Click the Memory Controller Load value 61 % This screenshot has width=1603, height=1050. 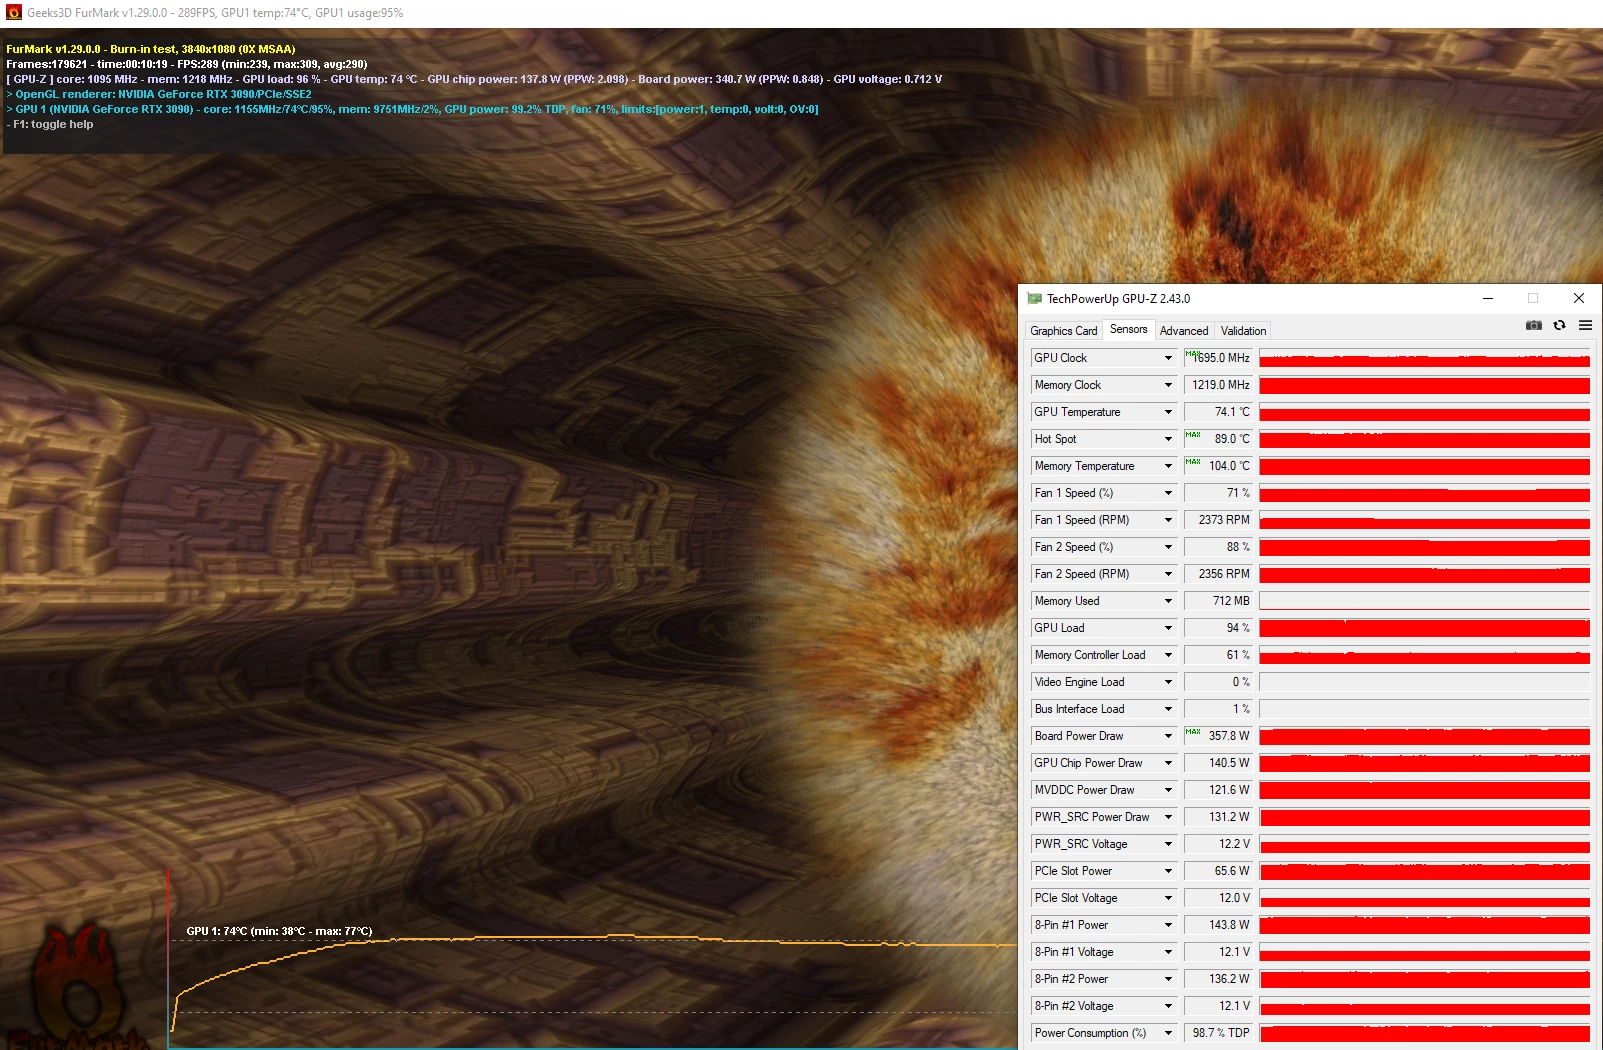1218,655
